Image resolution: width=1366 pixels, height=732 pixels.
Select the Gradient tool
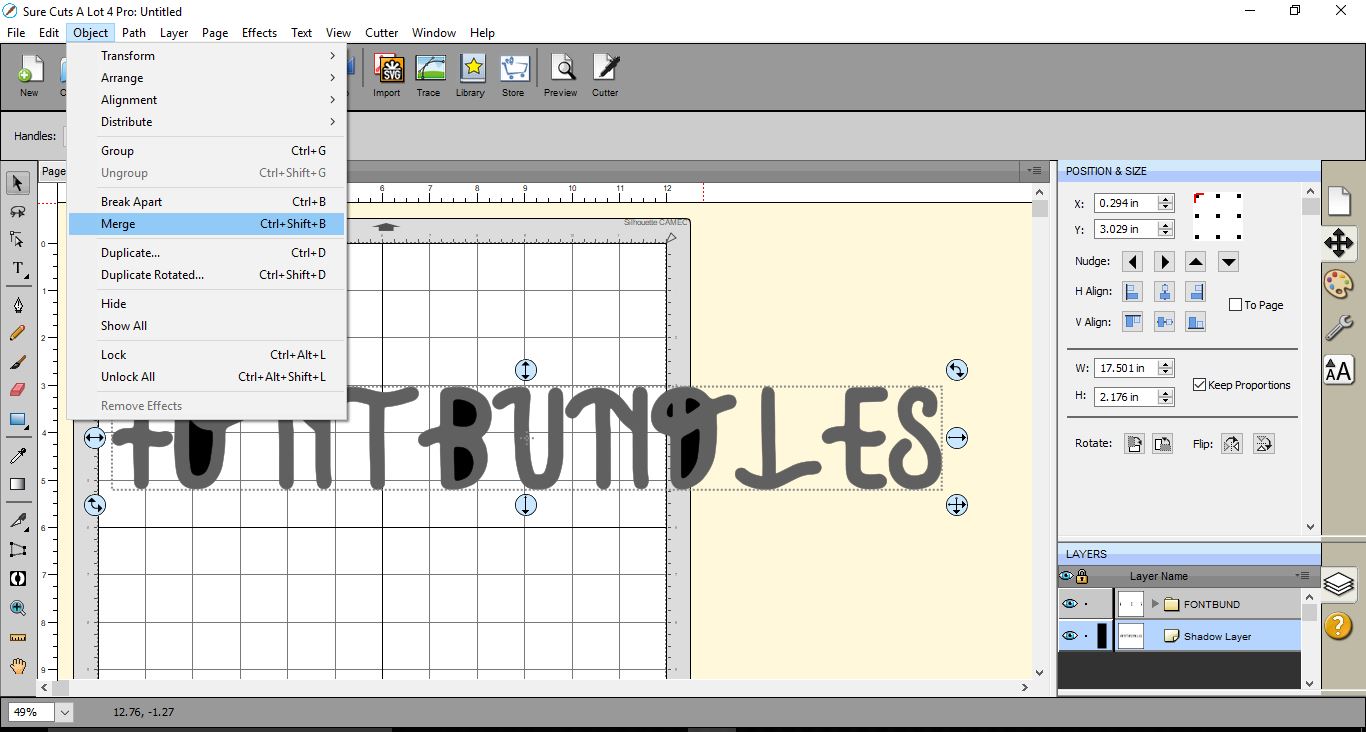(x=18, y=484)
